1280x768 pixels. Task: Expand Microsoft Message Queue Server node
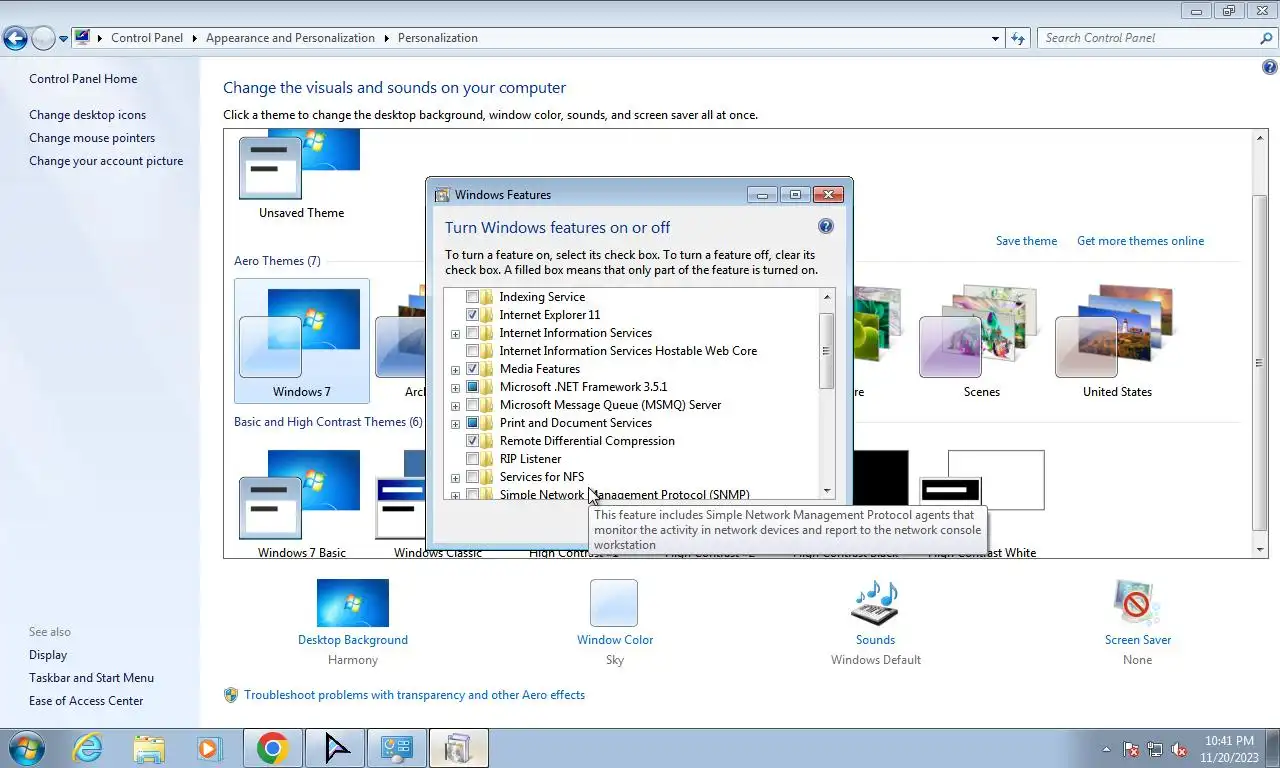tap(456, 406)
